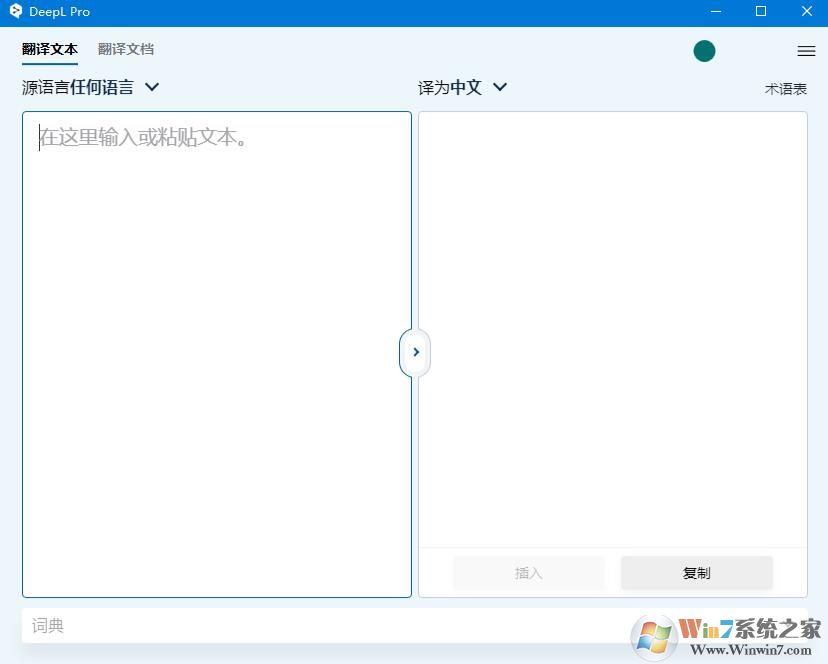This screenshot has height=664, width=828.
Task: Maximize the DeepL Pro window
Action: tap(761, 12)
